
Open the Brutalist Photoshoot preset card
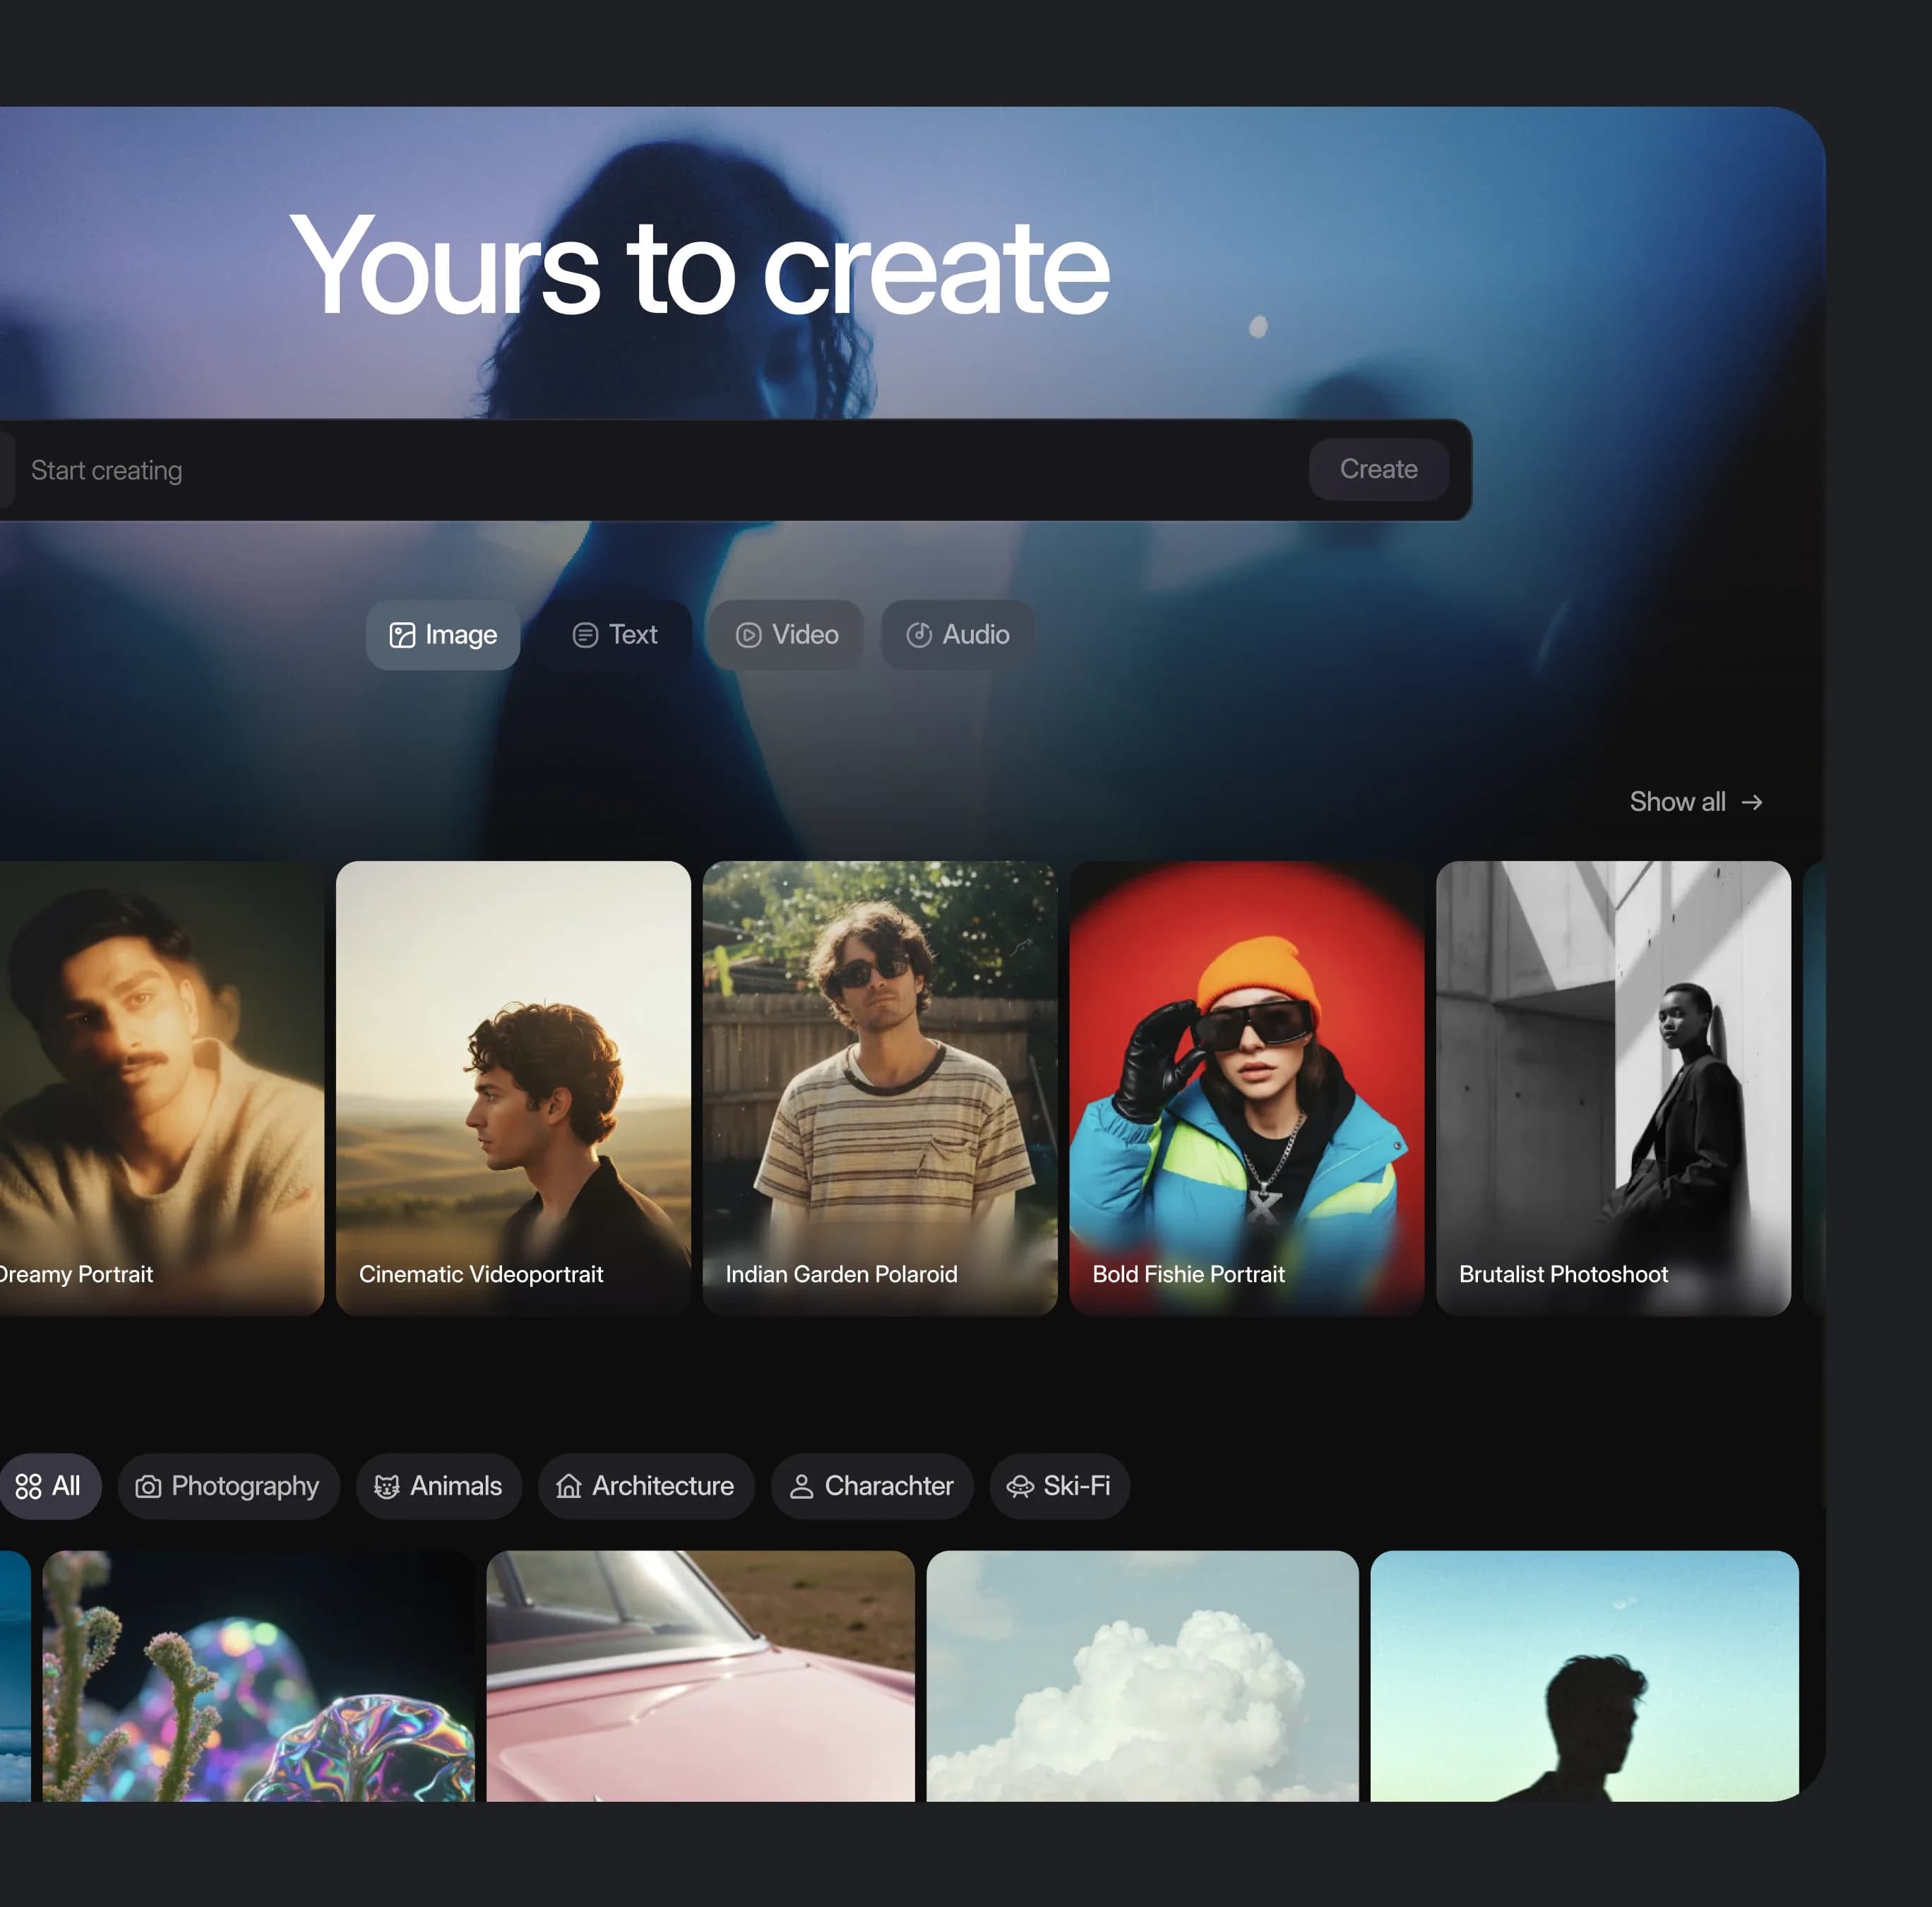[1613, 1088]
